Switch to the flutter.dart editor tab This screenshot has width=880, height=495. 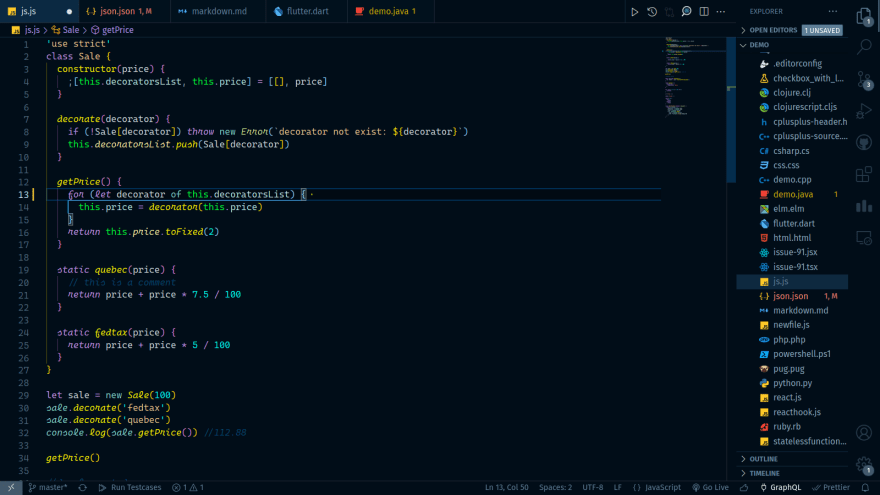(x=307, y=11)
